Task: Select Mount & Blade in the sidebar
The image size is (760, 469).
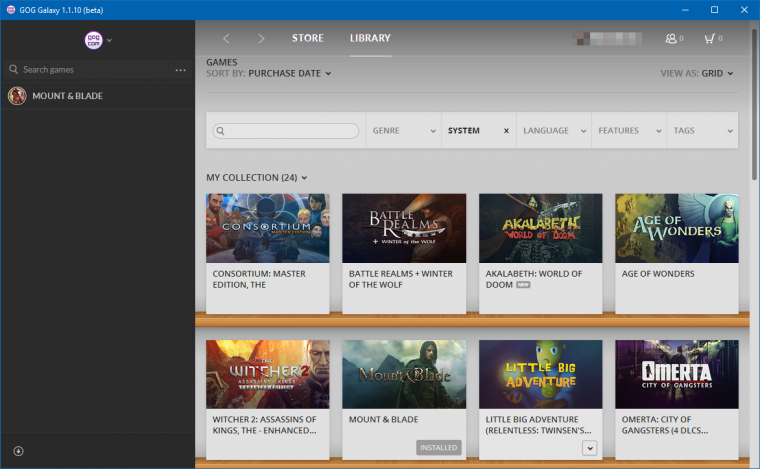Action: pos(97,96)
